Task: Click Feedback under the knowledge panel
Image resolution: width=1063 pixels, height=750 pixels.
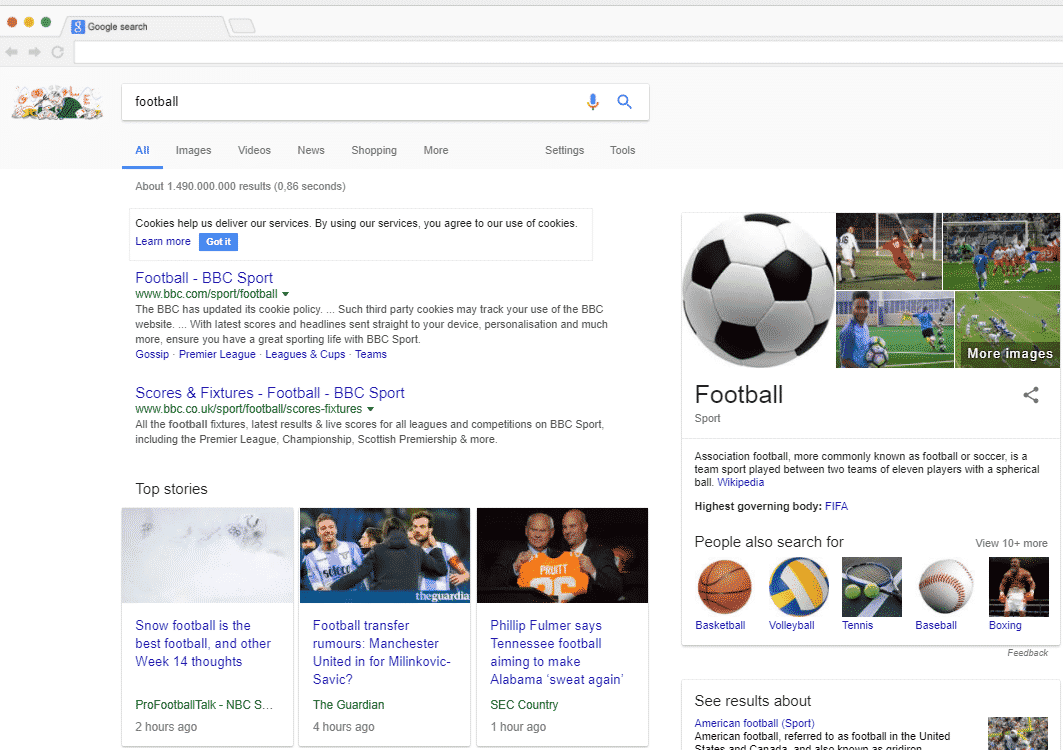Action: pos(1027,653)
